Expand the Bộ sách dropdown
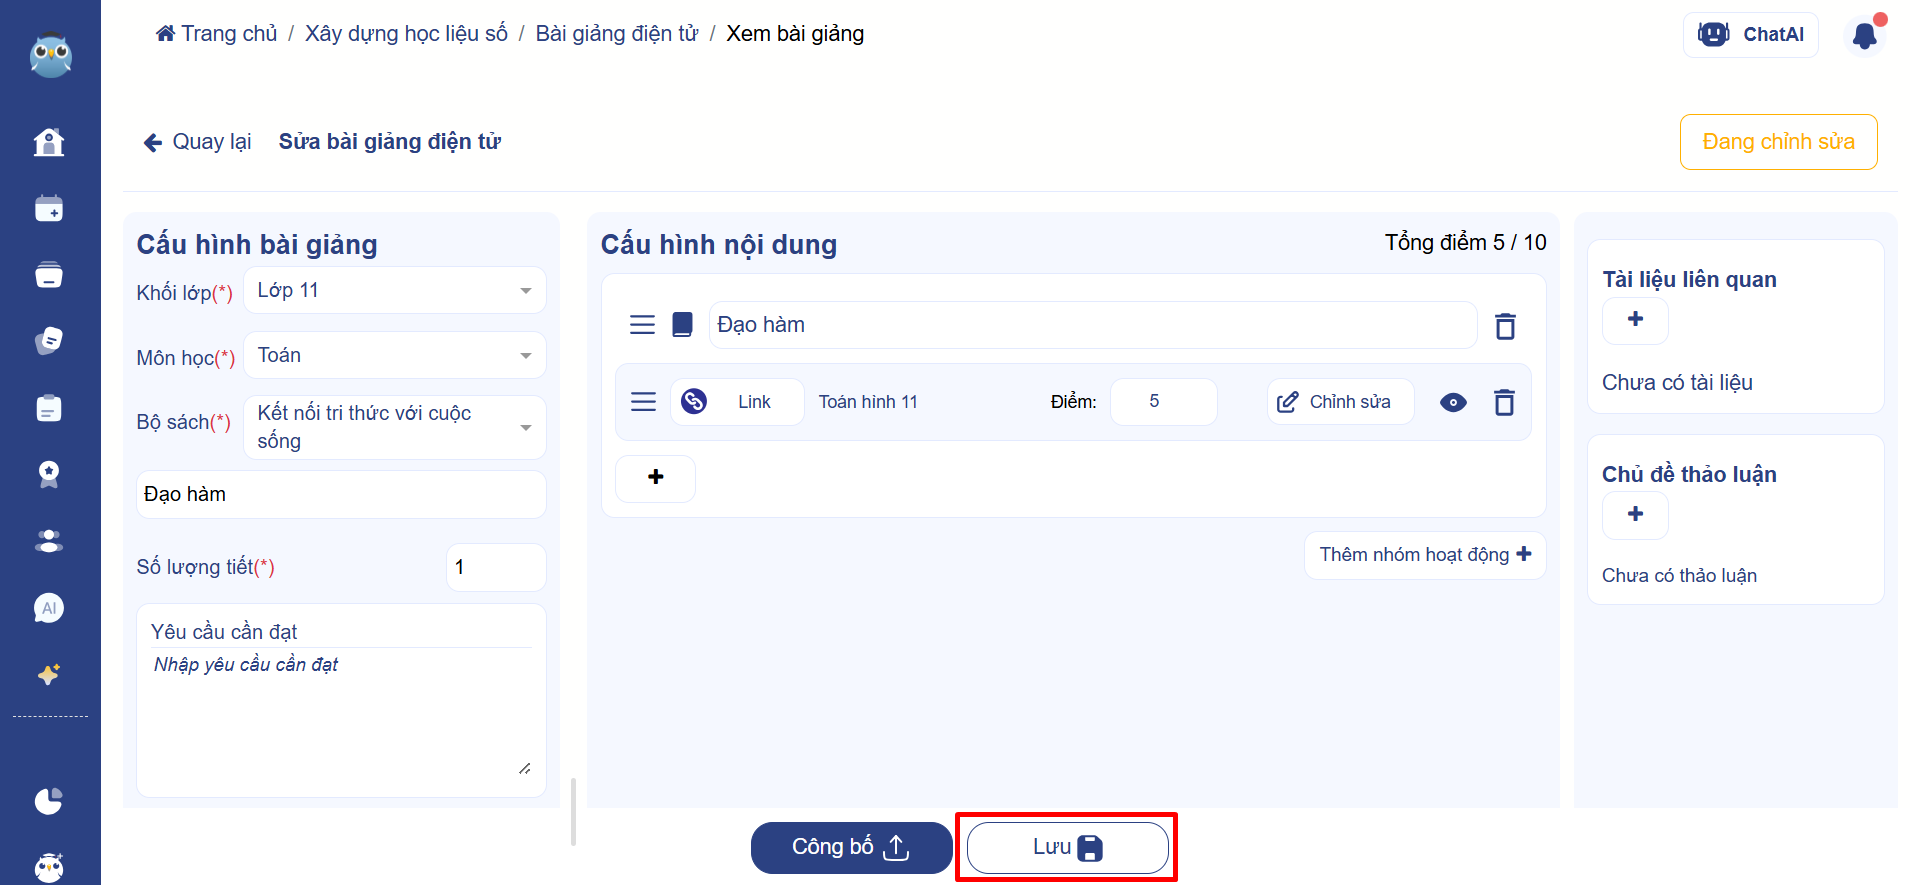The width and height of the screenshot is (1910, 885). [x=395, y=428]
